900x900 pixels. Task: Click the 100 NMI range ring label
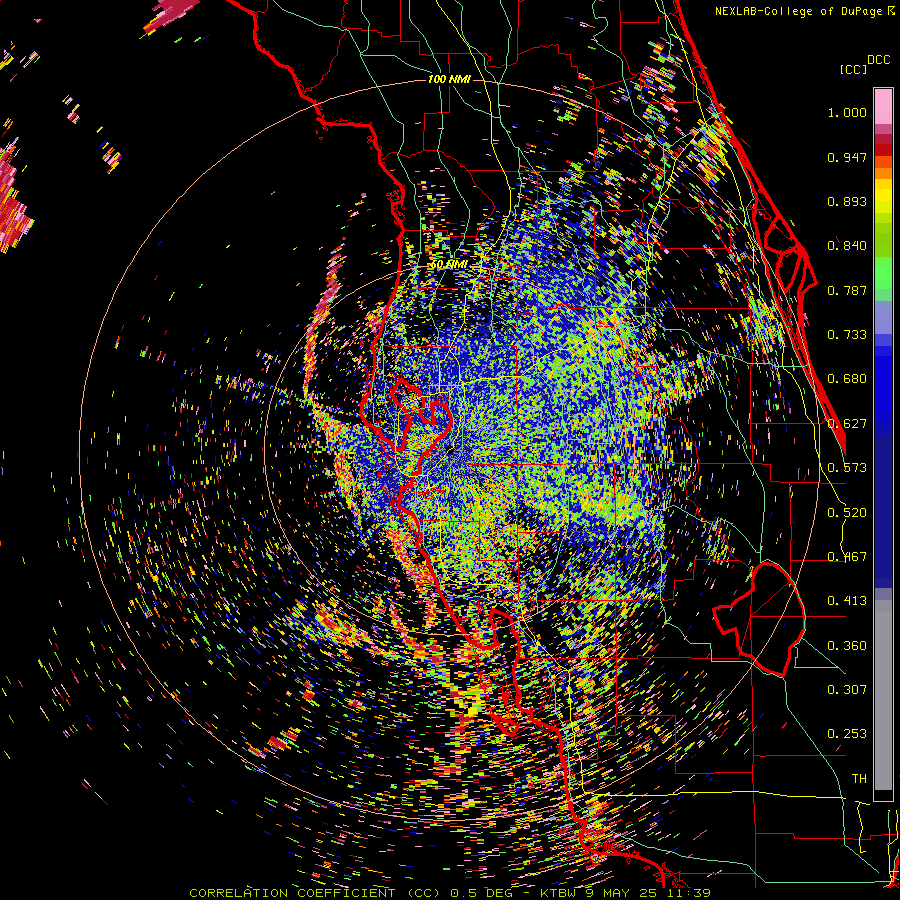[x=449, y=79]
